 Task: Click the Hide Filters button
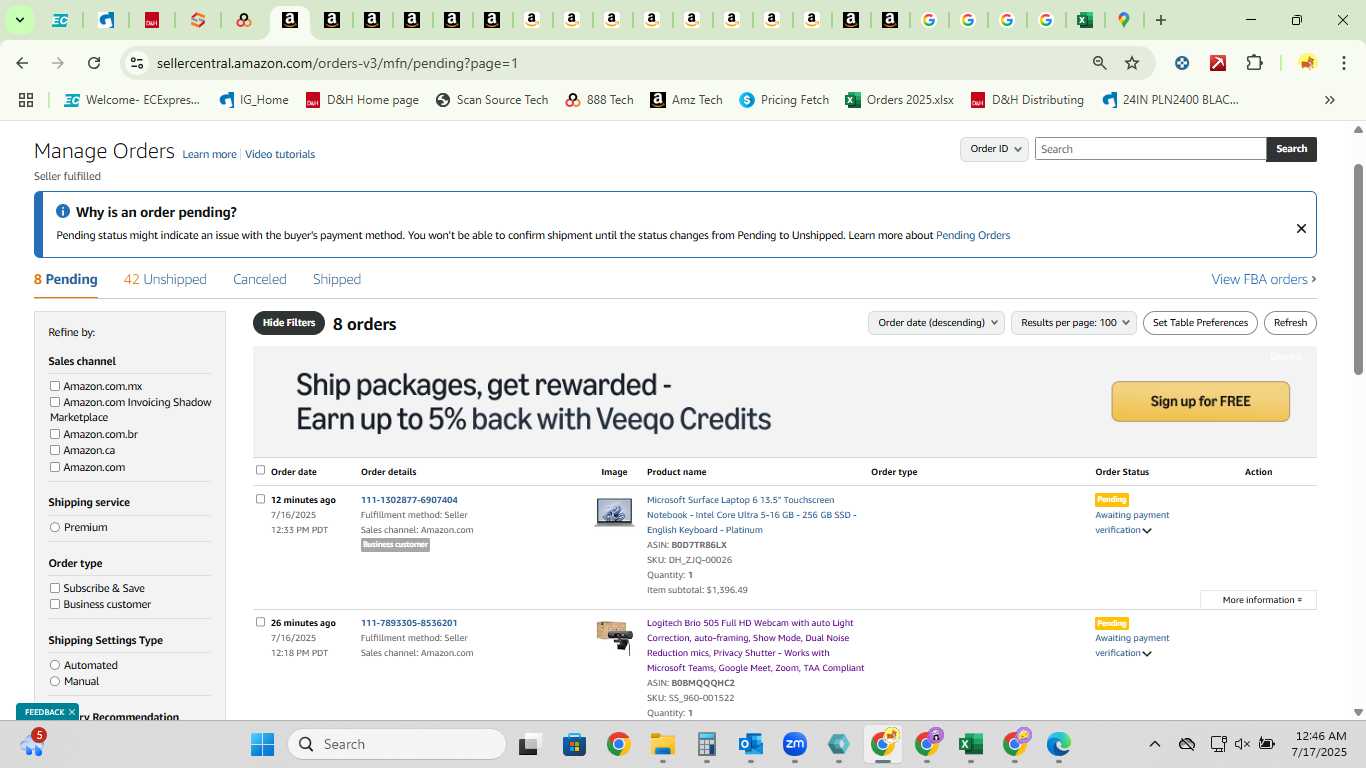click(x=289, y=323)
